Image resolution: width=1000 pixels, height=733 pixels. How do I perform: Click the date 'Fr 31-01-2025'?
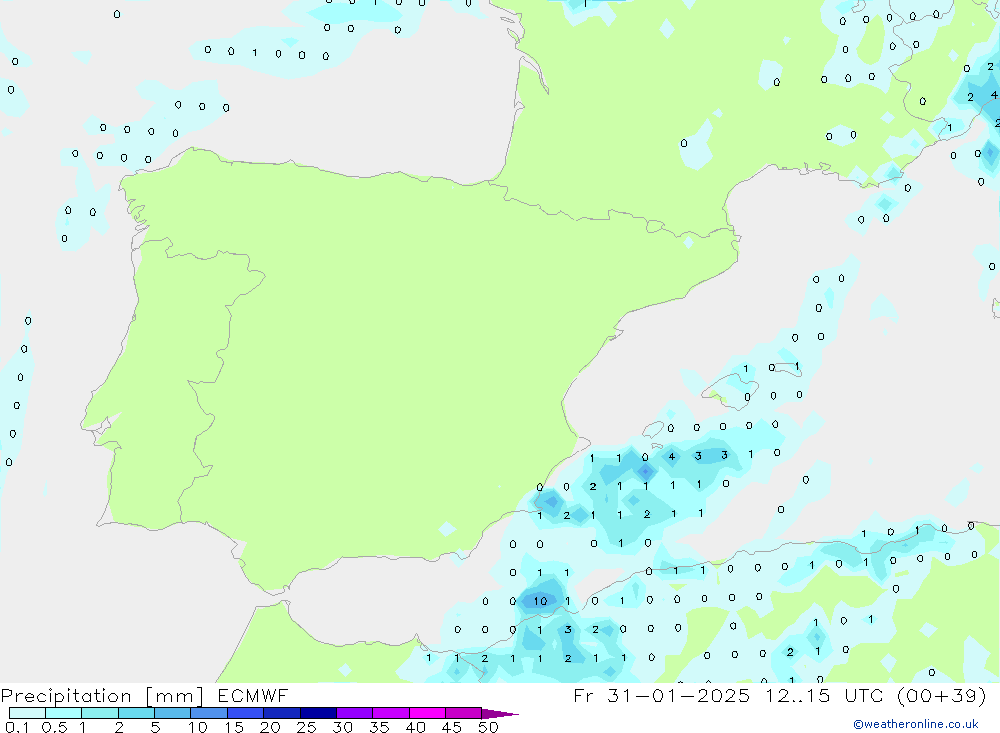coord(661,695)
